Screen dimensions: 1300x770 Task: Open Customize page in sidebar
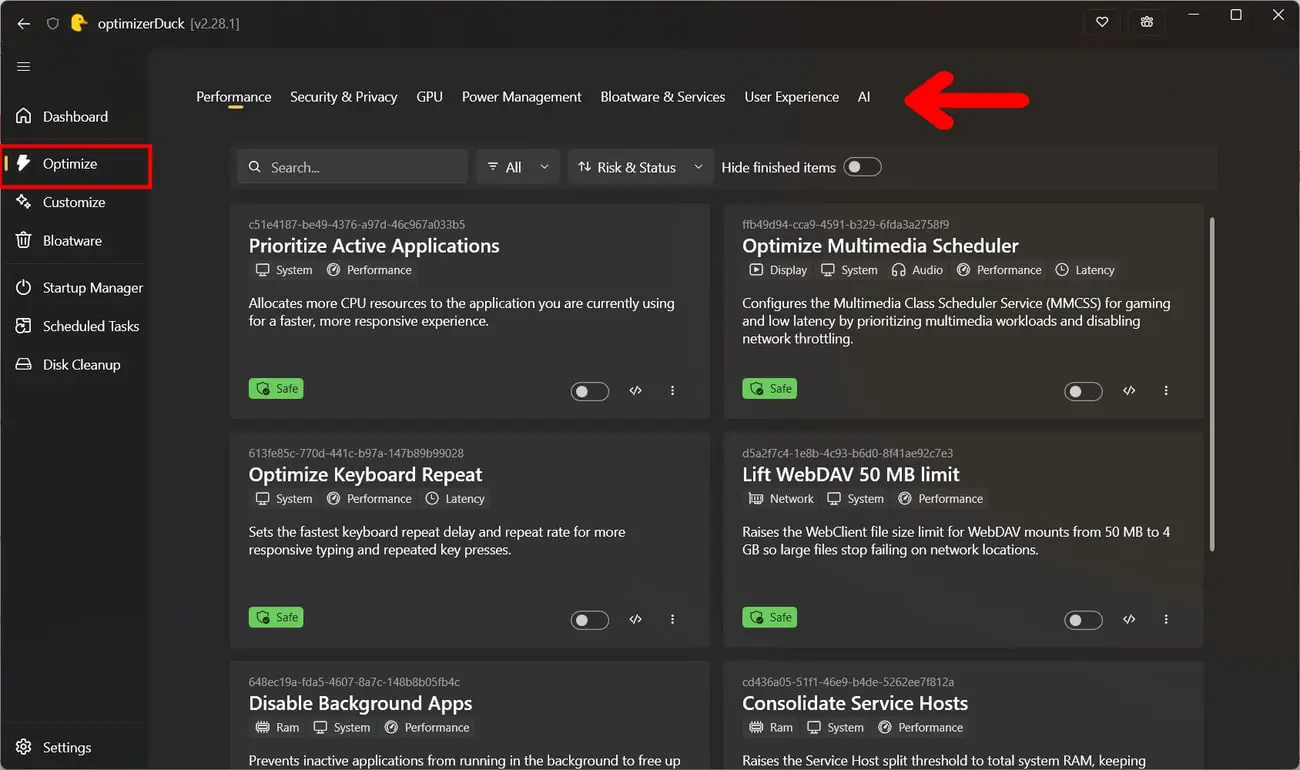74,202
